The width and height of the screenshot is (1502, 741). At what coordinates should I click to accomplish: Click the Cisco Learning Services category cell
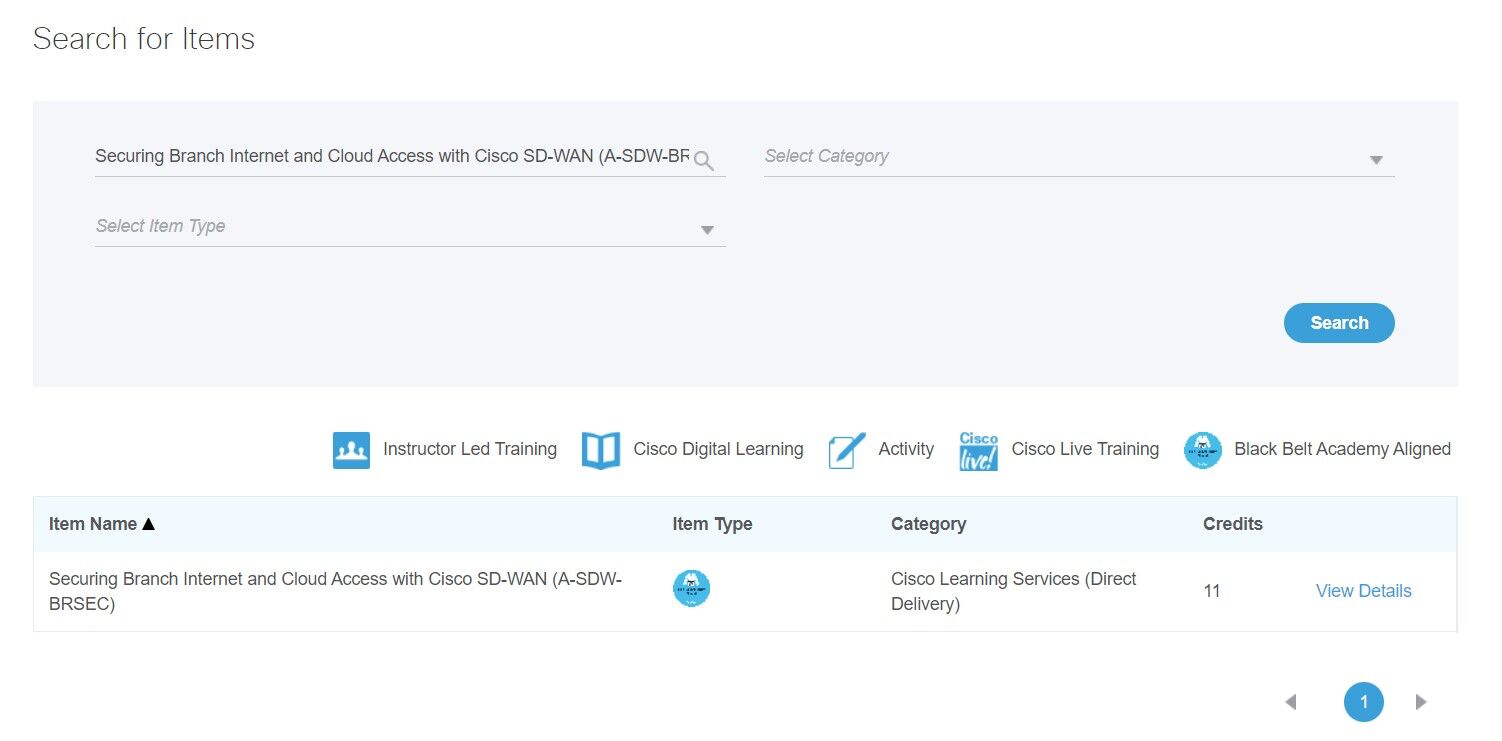[1013, 591]
